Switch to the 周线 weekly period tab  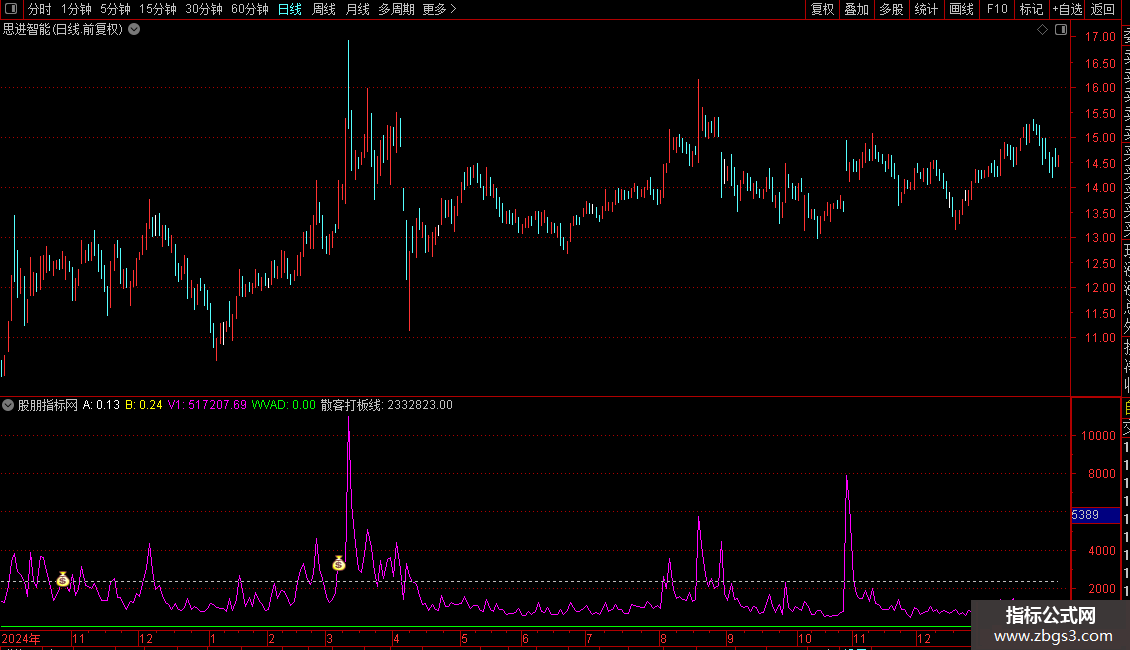click(324, 9)
